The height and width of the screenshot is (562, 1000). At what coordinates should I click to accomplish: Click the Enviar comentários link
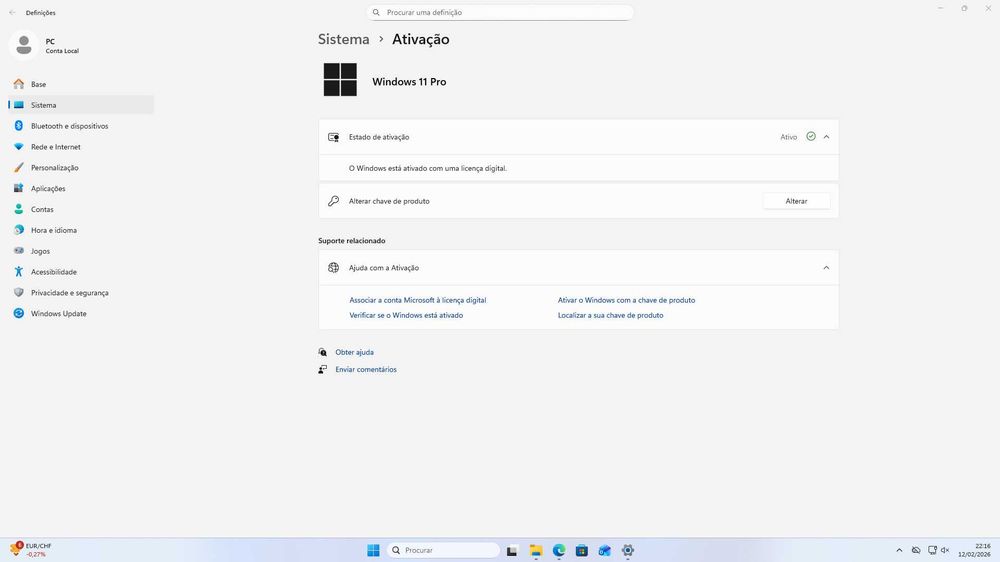pos(366,369)
